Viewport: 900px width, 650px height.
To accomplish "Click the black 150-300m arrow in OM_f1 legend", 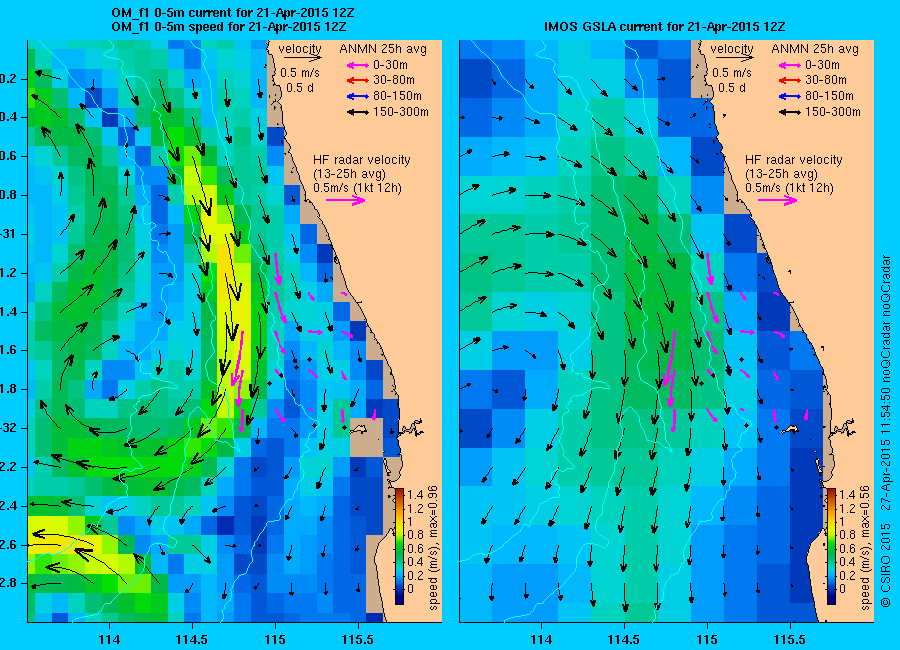I will pyautogui.click(x=358, y=113).
